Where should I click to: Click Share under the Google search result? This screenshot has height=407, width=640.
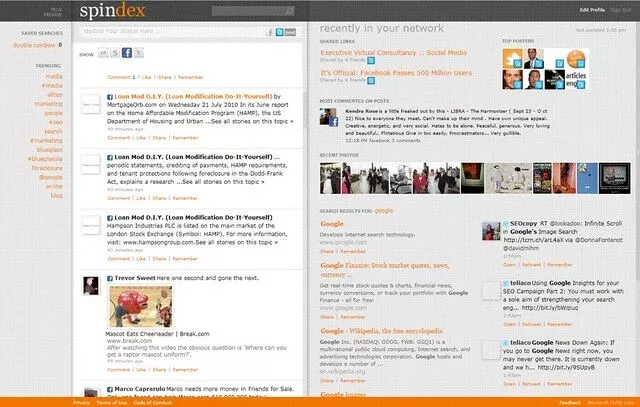pyautogui.click(x=327, y=252)
